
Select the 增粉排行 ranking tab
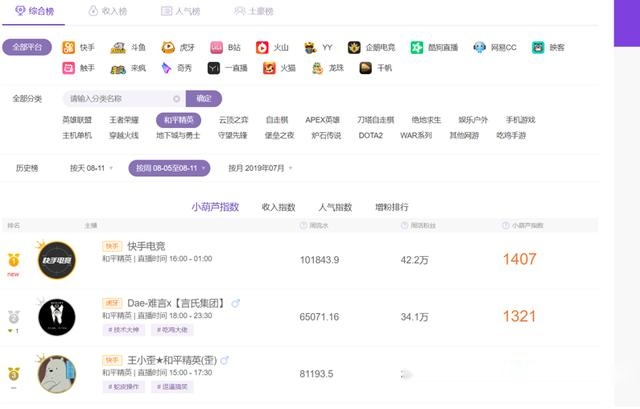click(x=392, y=207)
